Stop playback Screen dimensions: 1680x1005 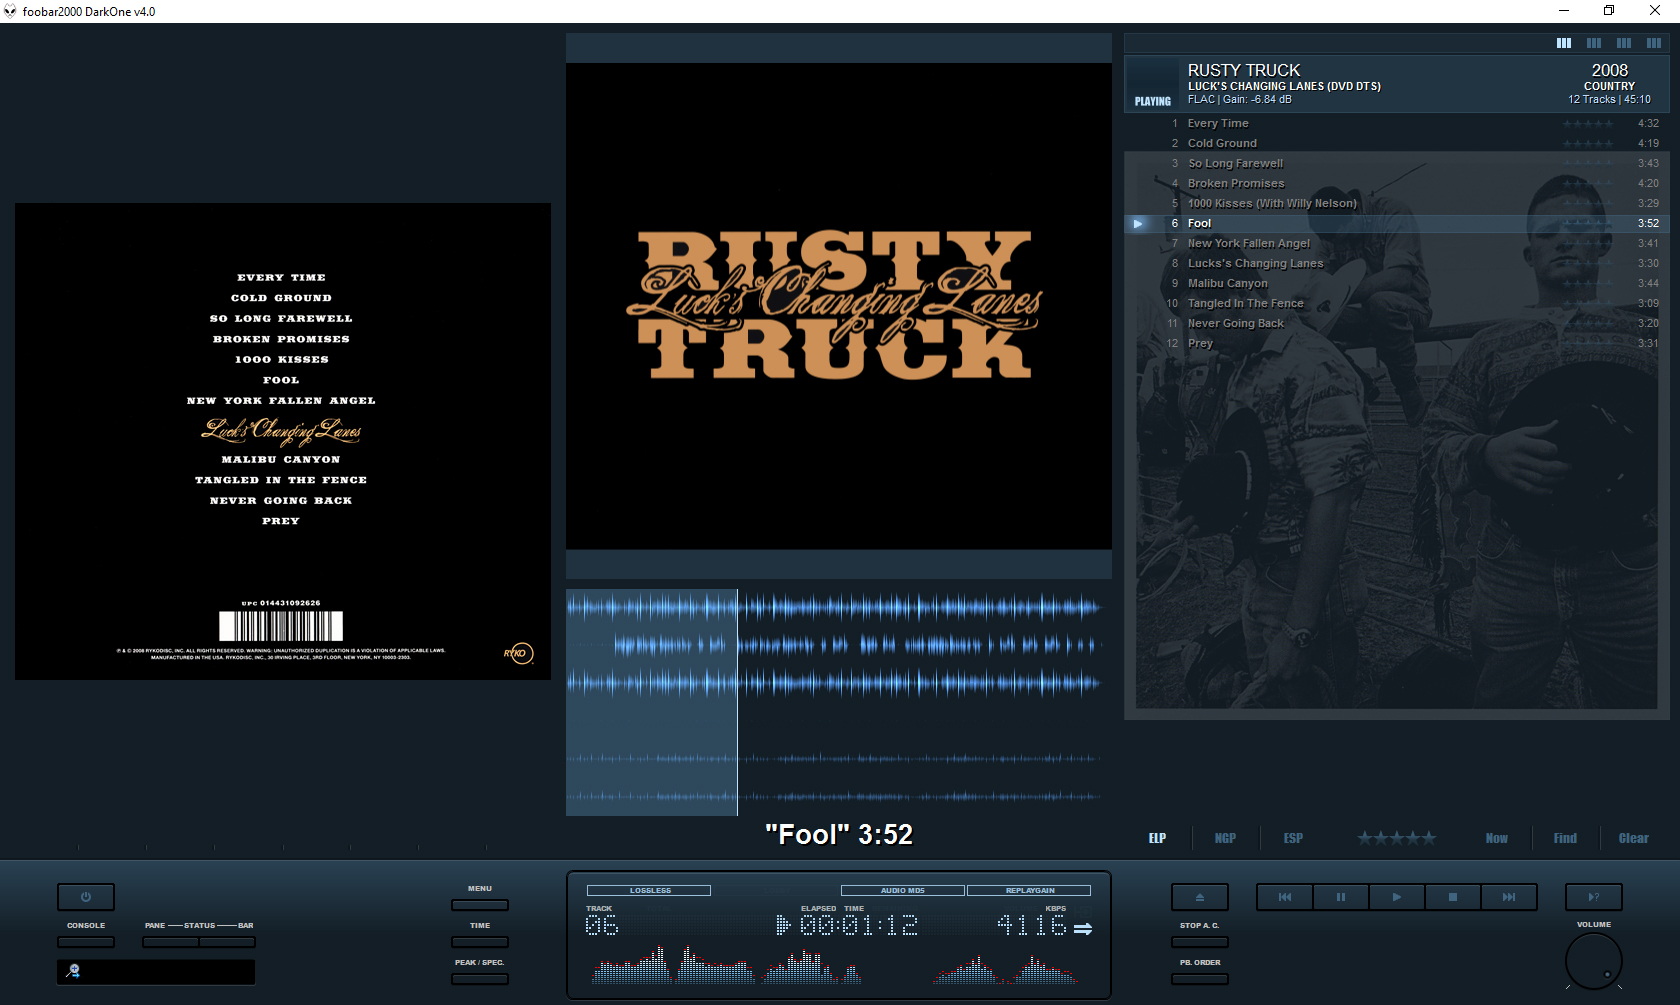click(x=1453, y=897)
